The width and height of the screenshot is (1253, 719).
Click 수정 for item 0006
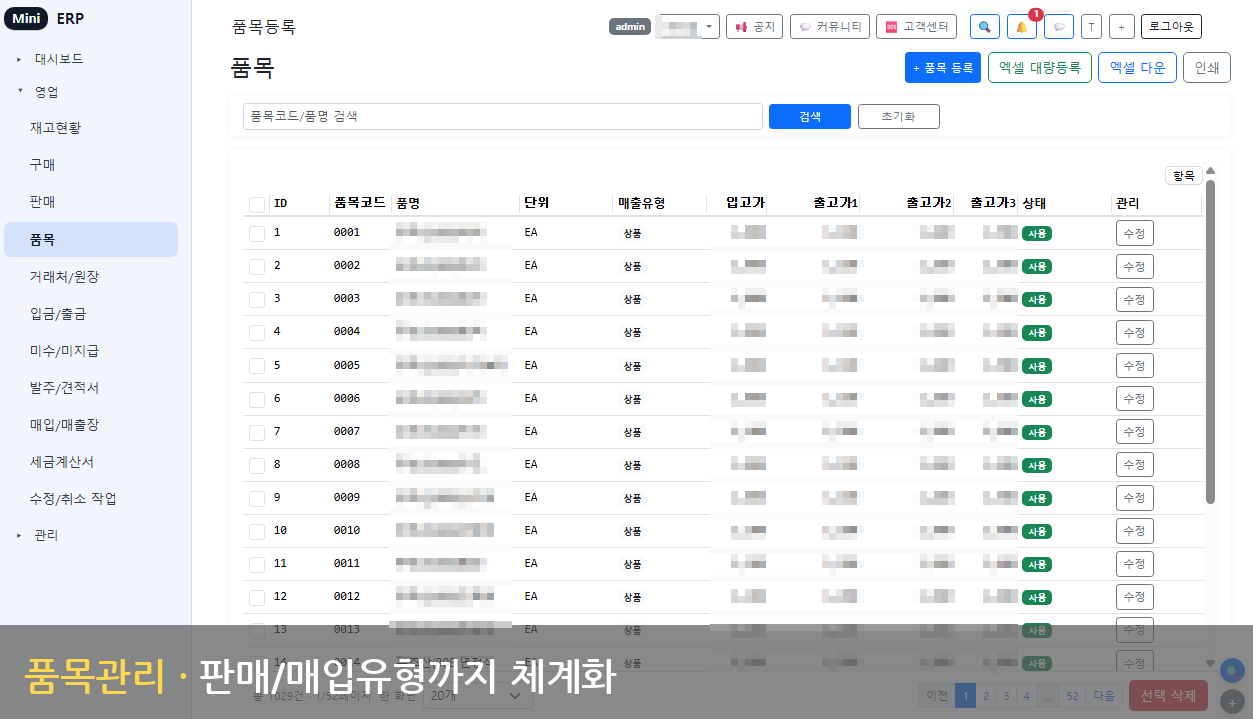click(x=1134, y=398)
